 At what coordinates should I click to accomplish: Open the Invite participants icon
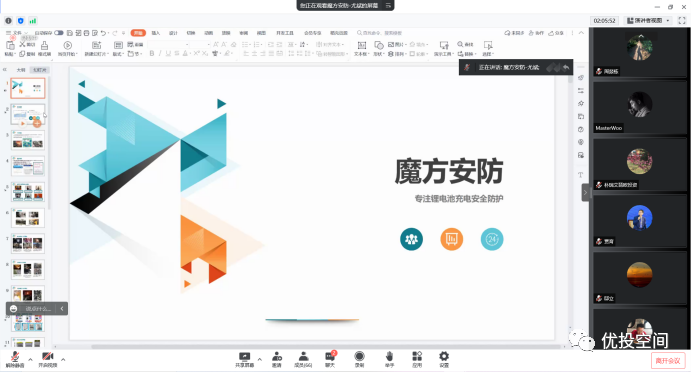pos(277,360)
